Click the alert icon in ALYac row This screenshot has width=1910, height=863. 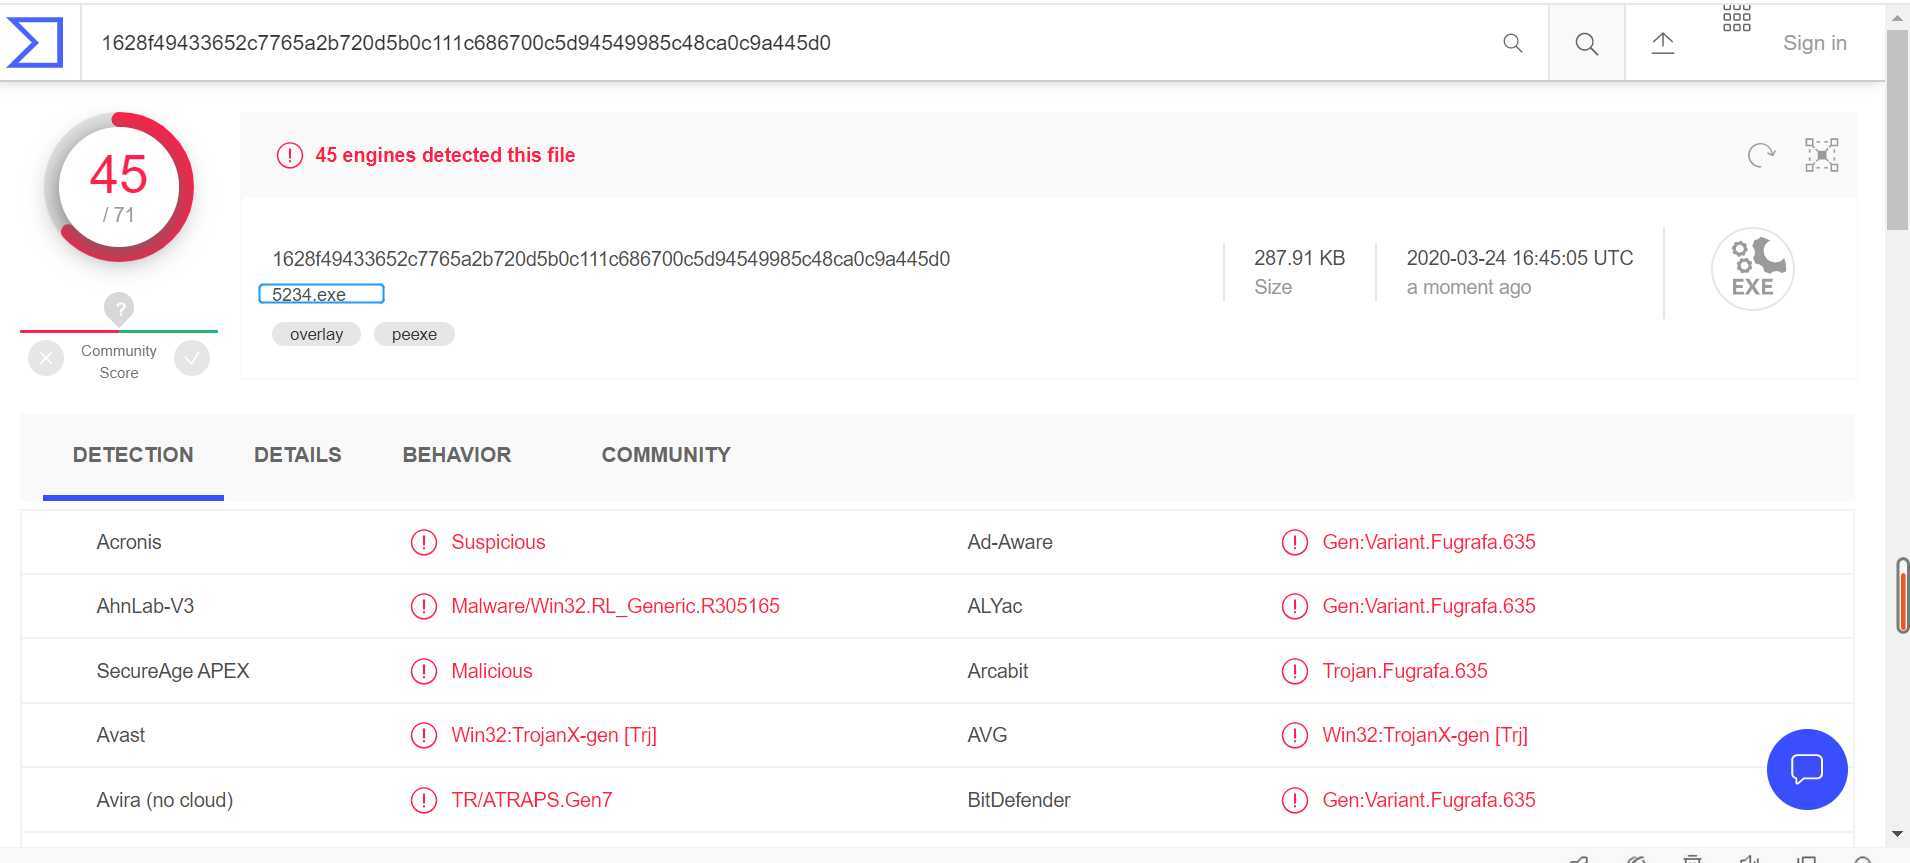point(1295,606)
